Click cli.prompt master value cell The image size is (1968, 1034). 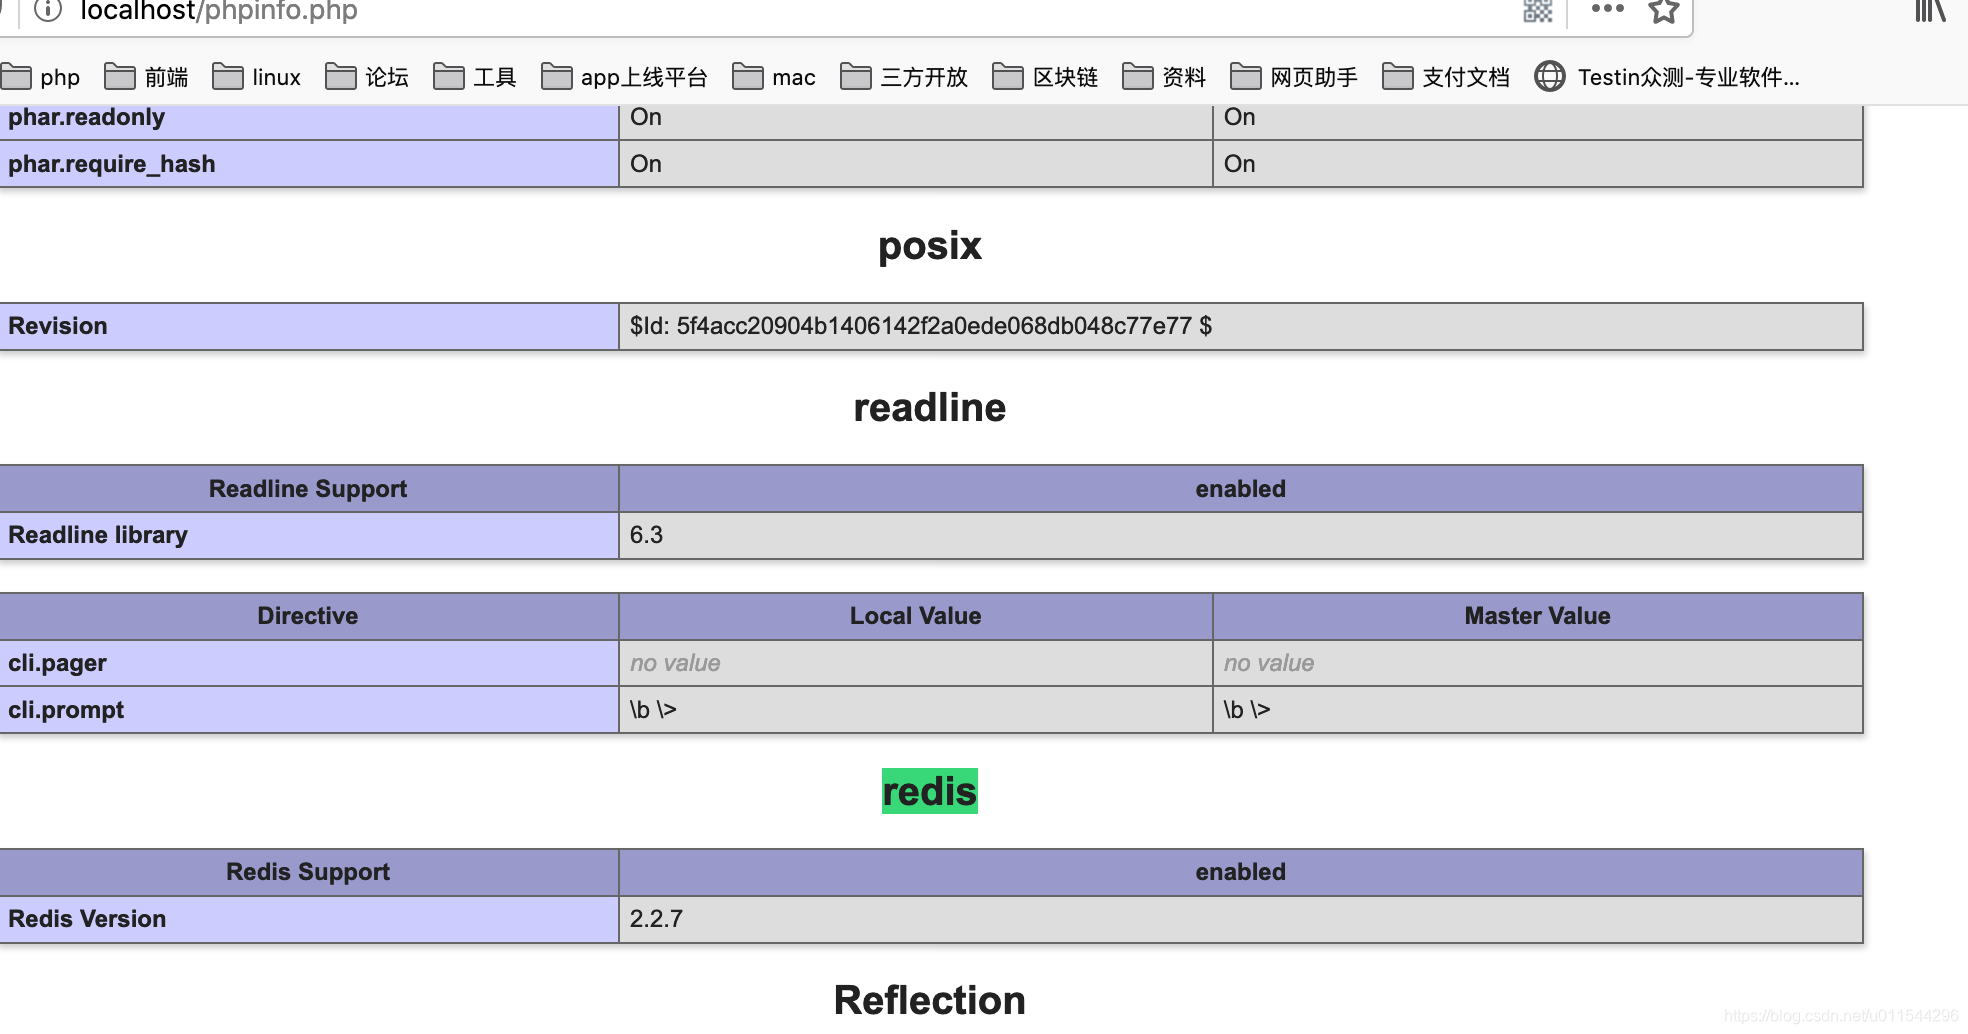(1538, 710)
